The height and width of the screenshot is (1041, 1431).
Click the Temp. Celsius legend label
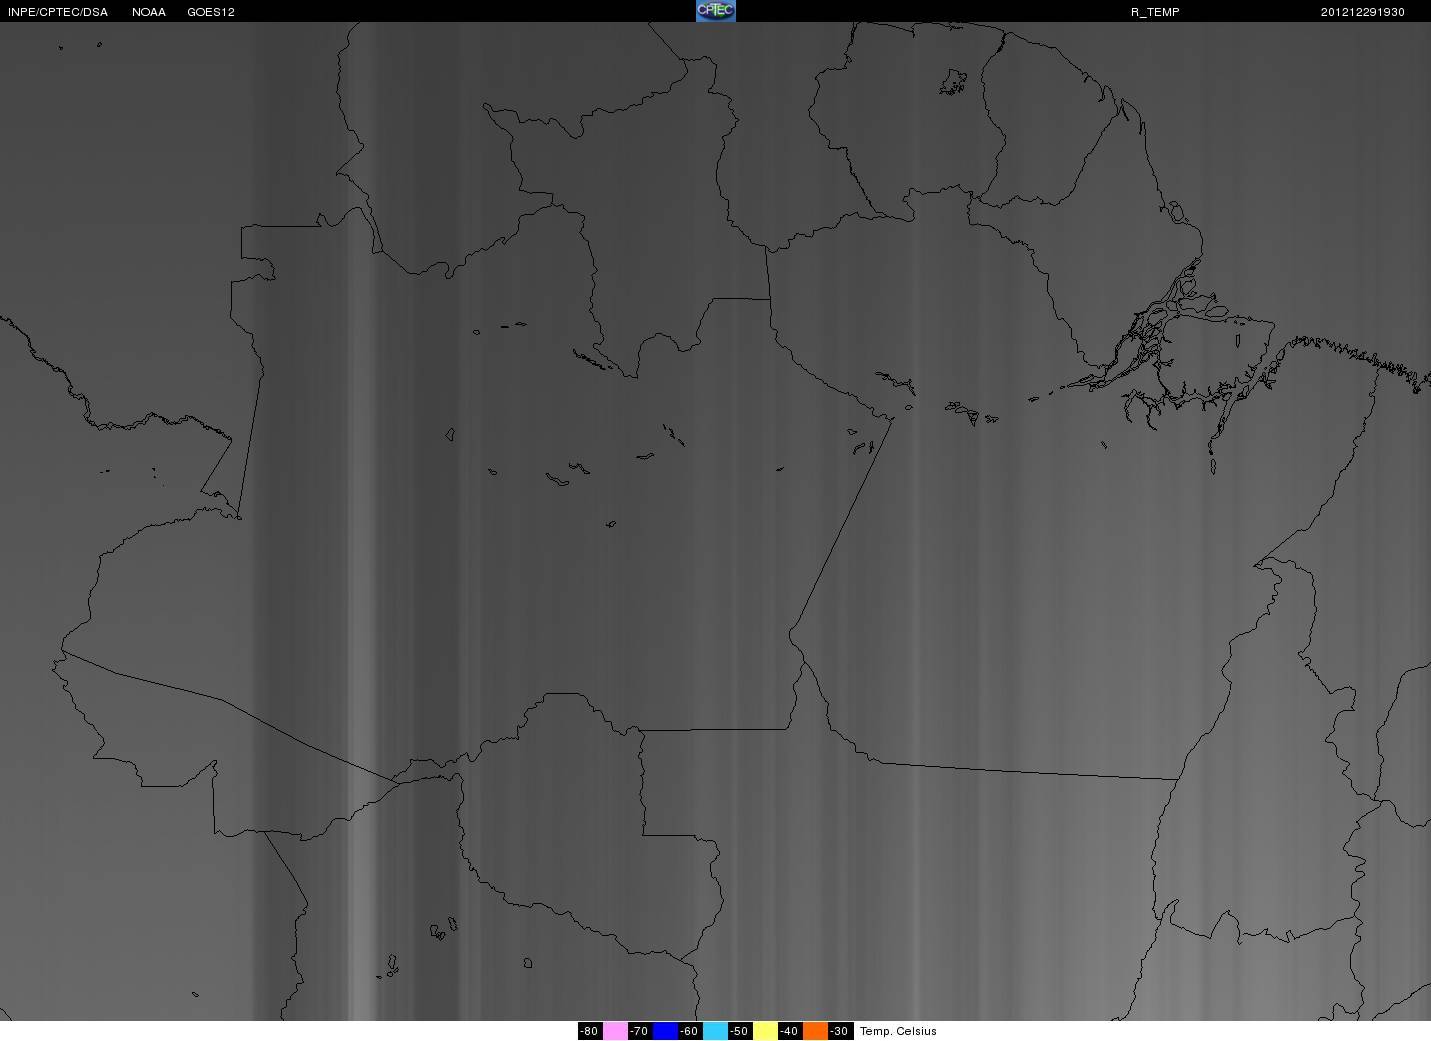(898, 1031)
